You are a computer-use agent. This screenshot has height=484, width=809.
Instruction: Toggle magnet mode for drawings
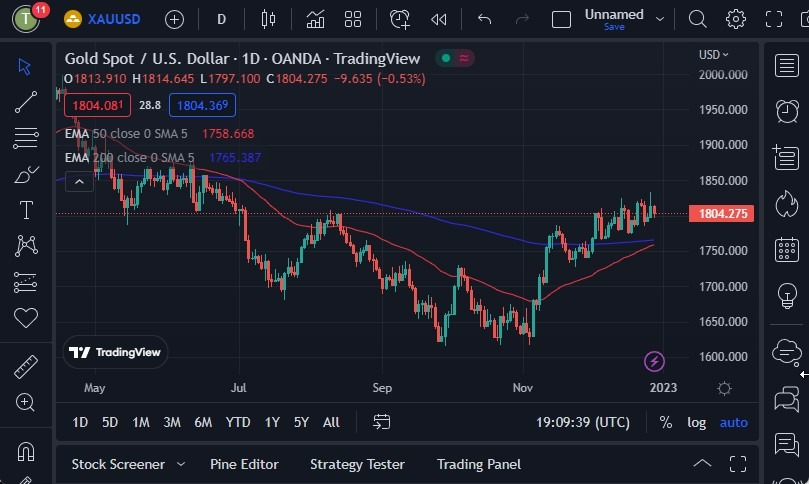[x=26, y=451]
